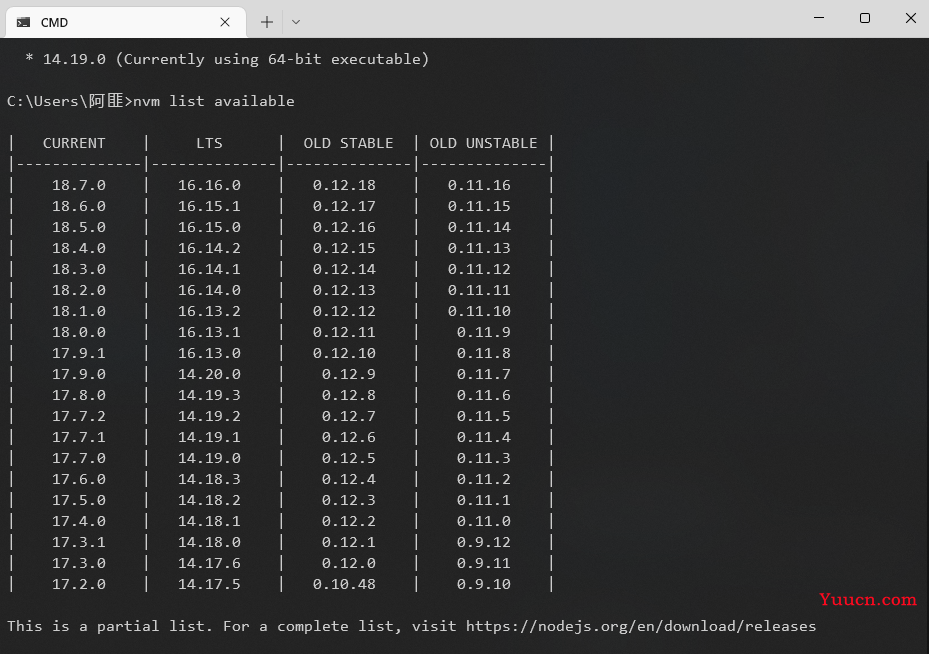The width and height of the screenshot is (929, 654).
Task: Click version 18.4.0 in the table
Action: (79, 248)
